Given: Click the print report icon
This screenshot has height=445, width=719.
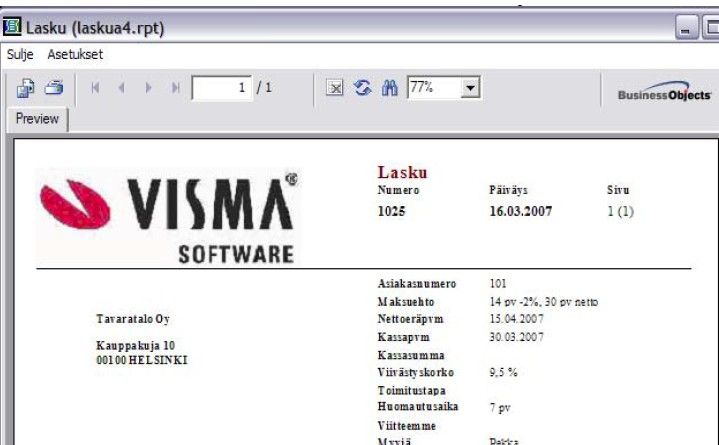Looking at the screenshot, I should (54, 87).
